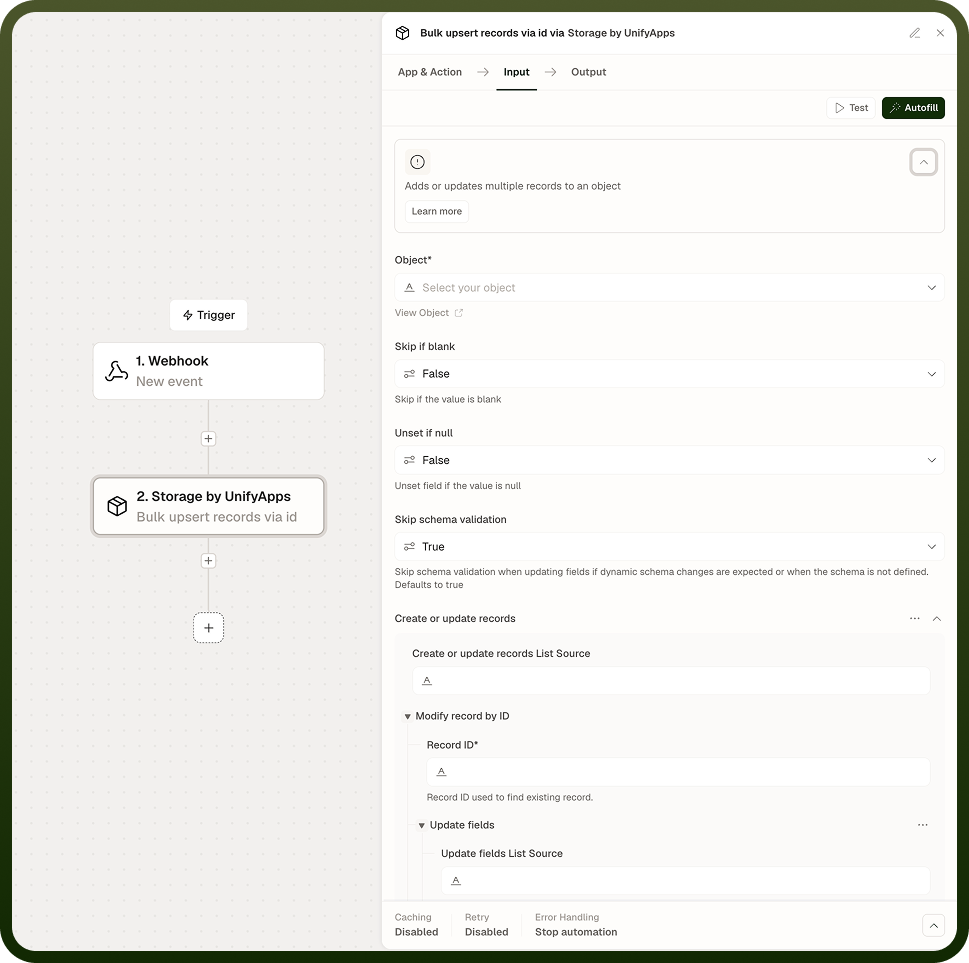The image size is (969, 963).
Task: Click the info alert icon in description box
Action: click(x=418, y=162)
